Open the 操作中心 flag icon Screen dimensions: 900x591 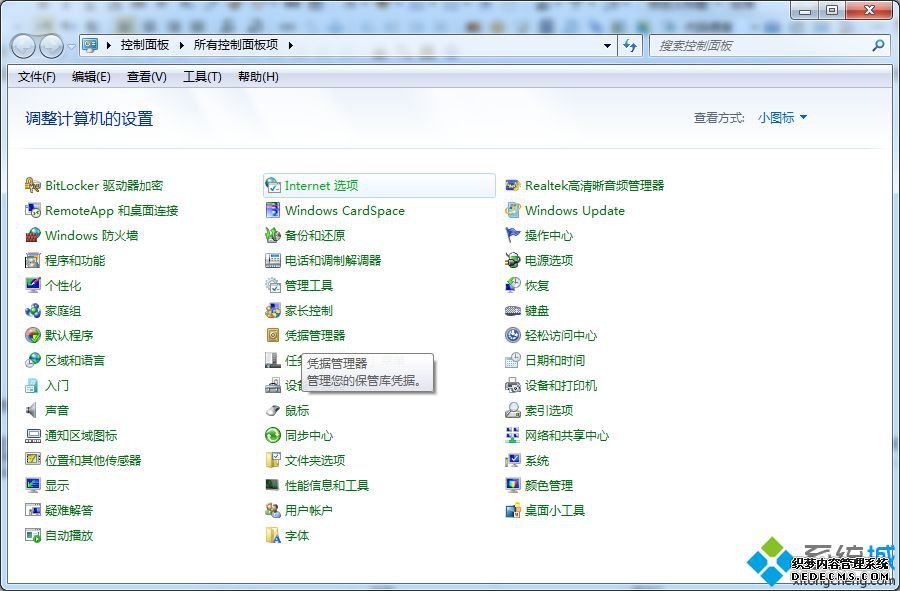tap(513, 235)
